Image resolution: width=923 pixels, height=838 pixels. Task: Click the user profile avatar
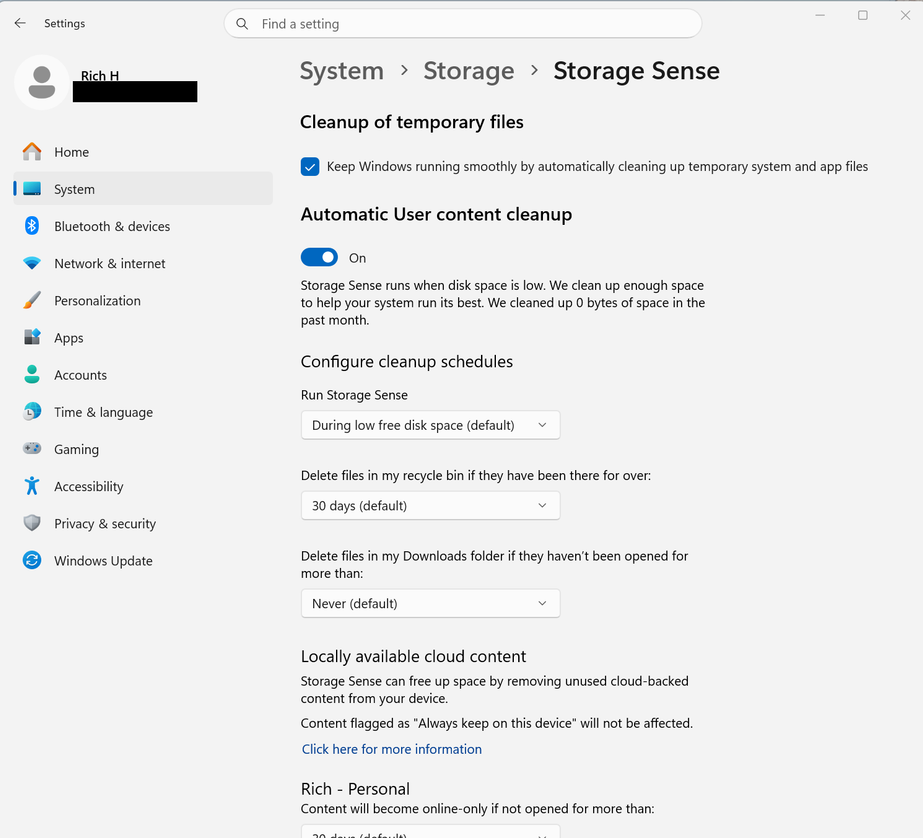42,82
